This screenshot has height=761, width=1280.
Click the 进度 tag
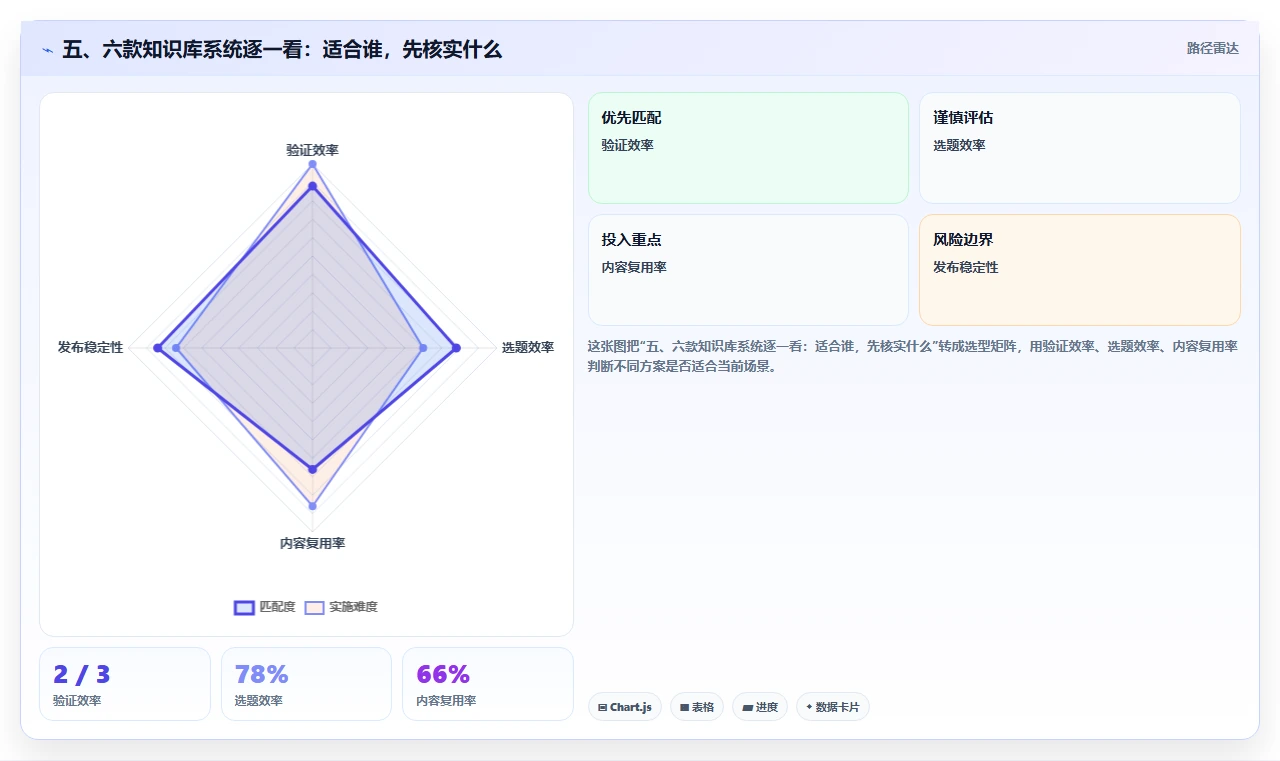[x=760, y=707]
